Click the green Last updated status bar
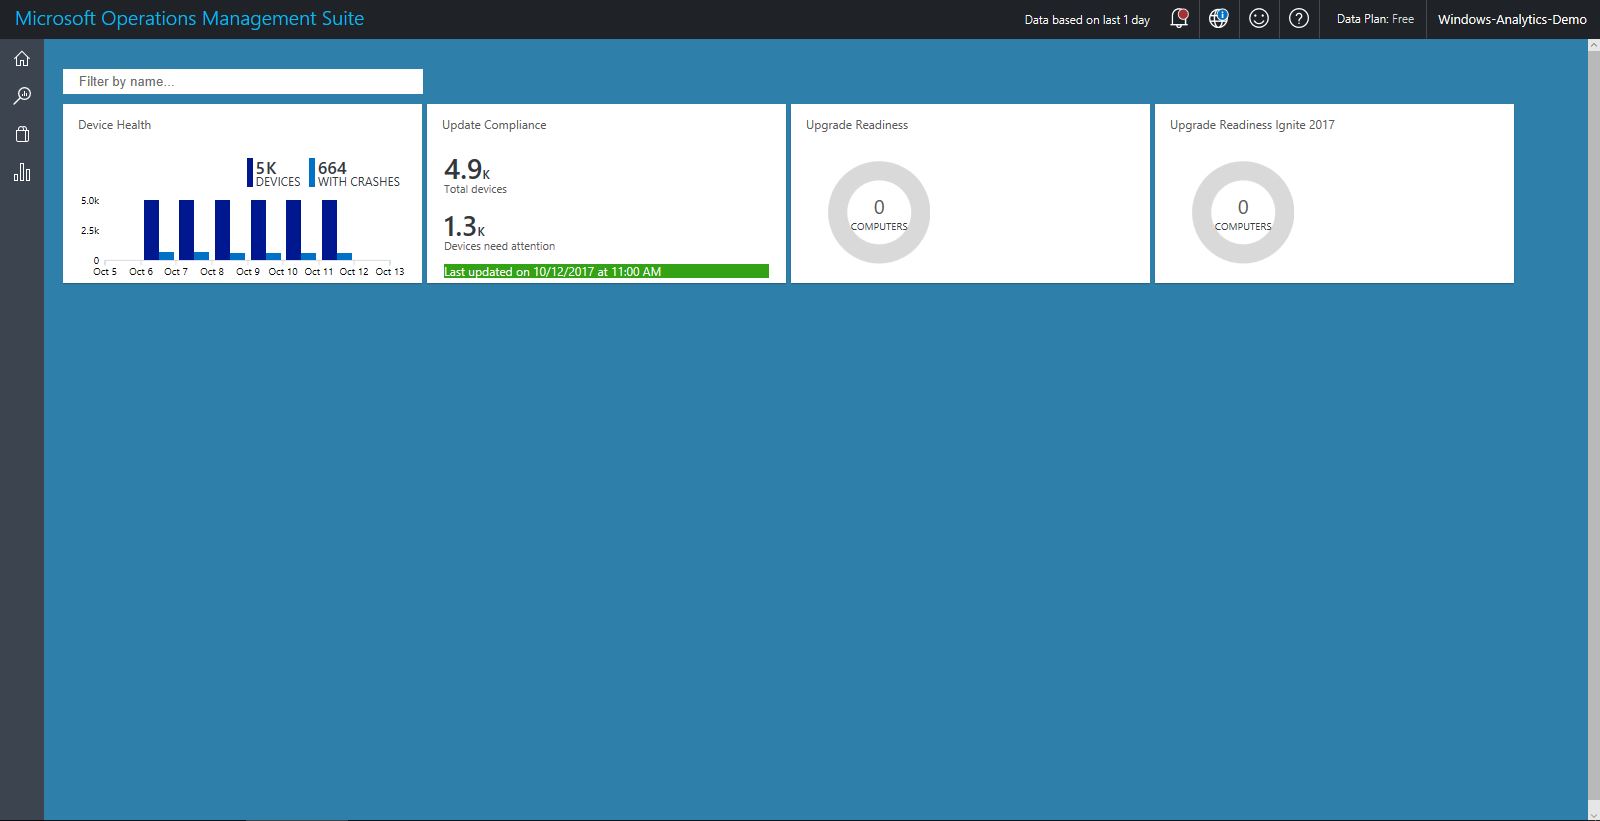 click(606, 271)
